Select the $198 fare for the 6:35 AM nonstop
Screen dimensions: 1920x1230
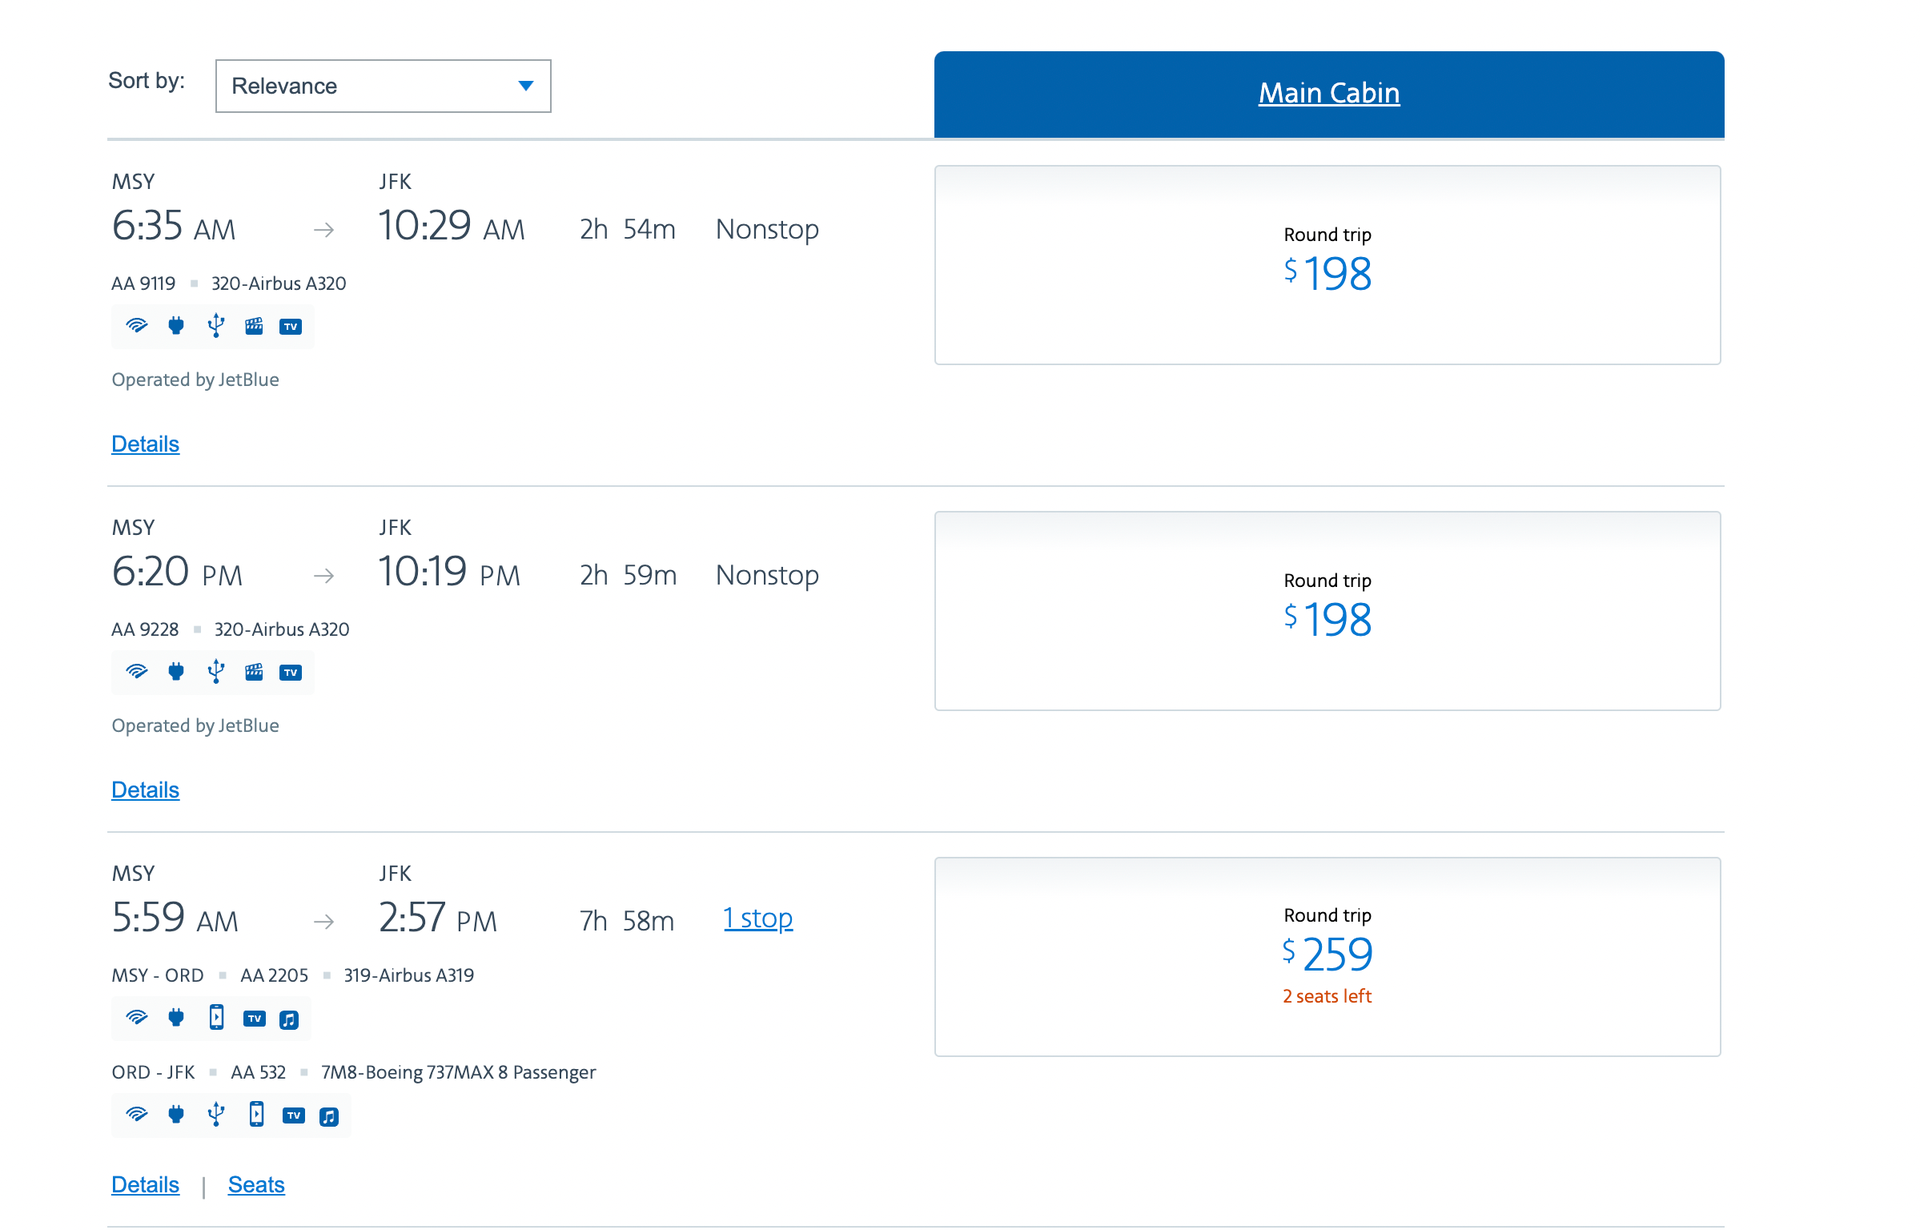pos(1328,264)
